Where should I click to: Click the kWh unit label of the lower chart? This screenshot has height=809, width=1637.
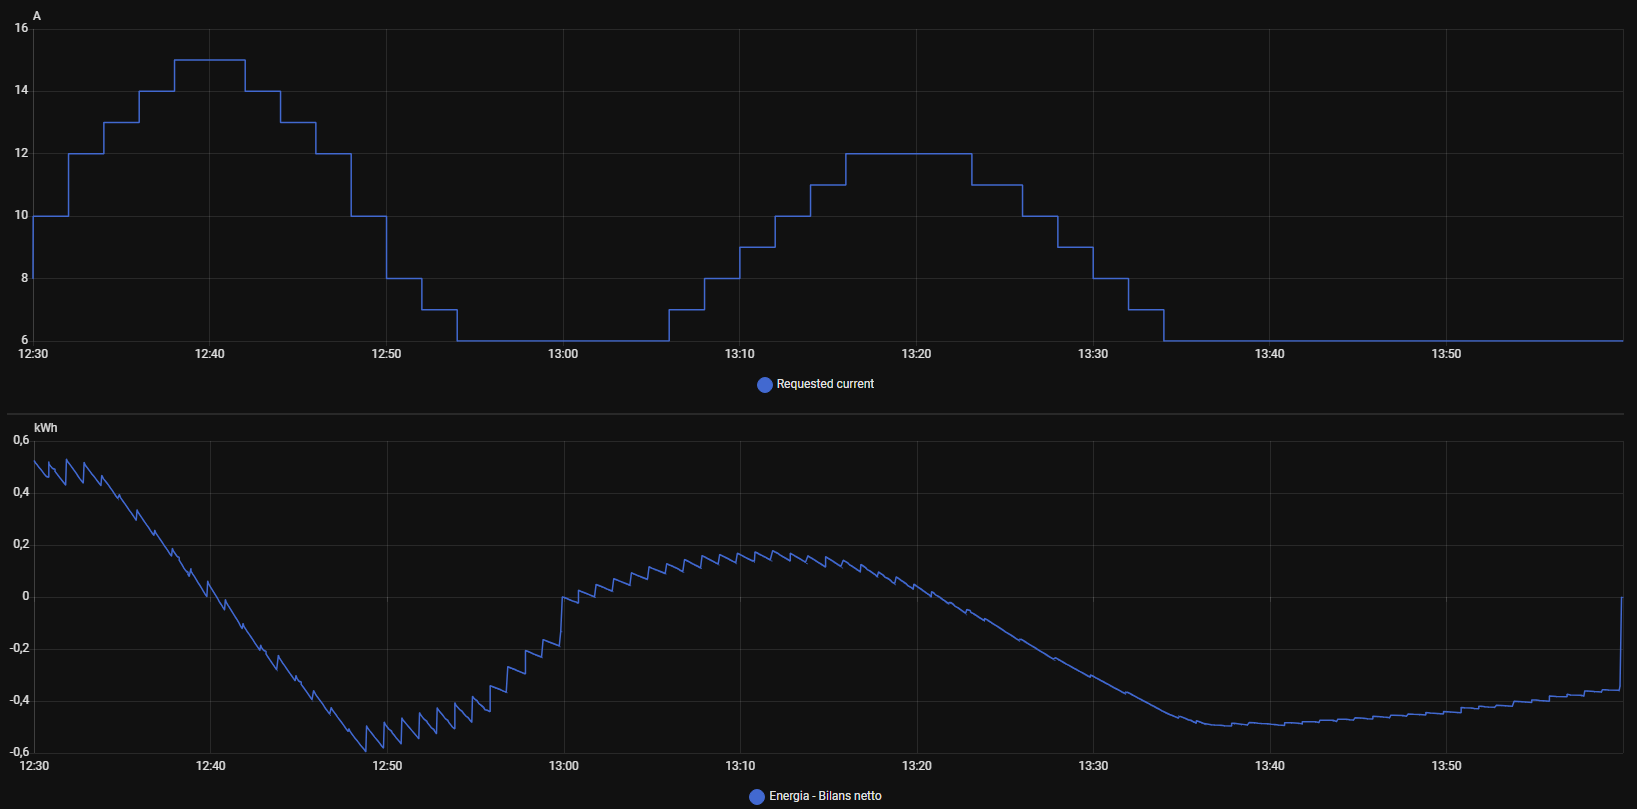46,428
